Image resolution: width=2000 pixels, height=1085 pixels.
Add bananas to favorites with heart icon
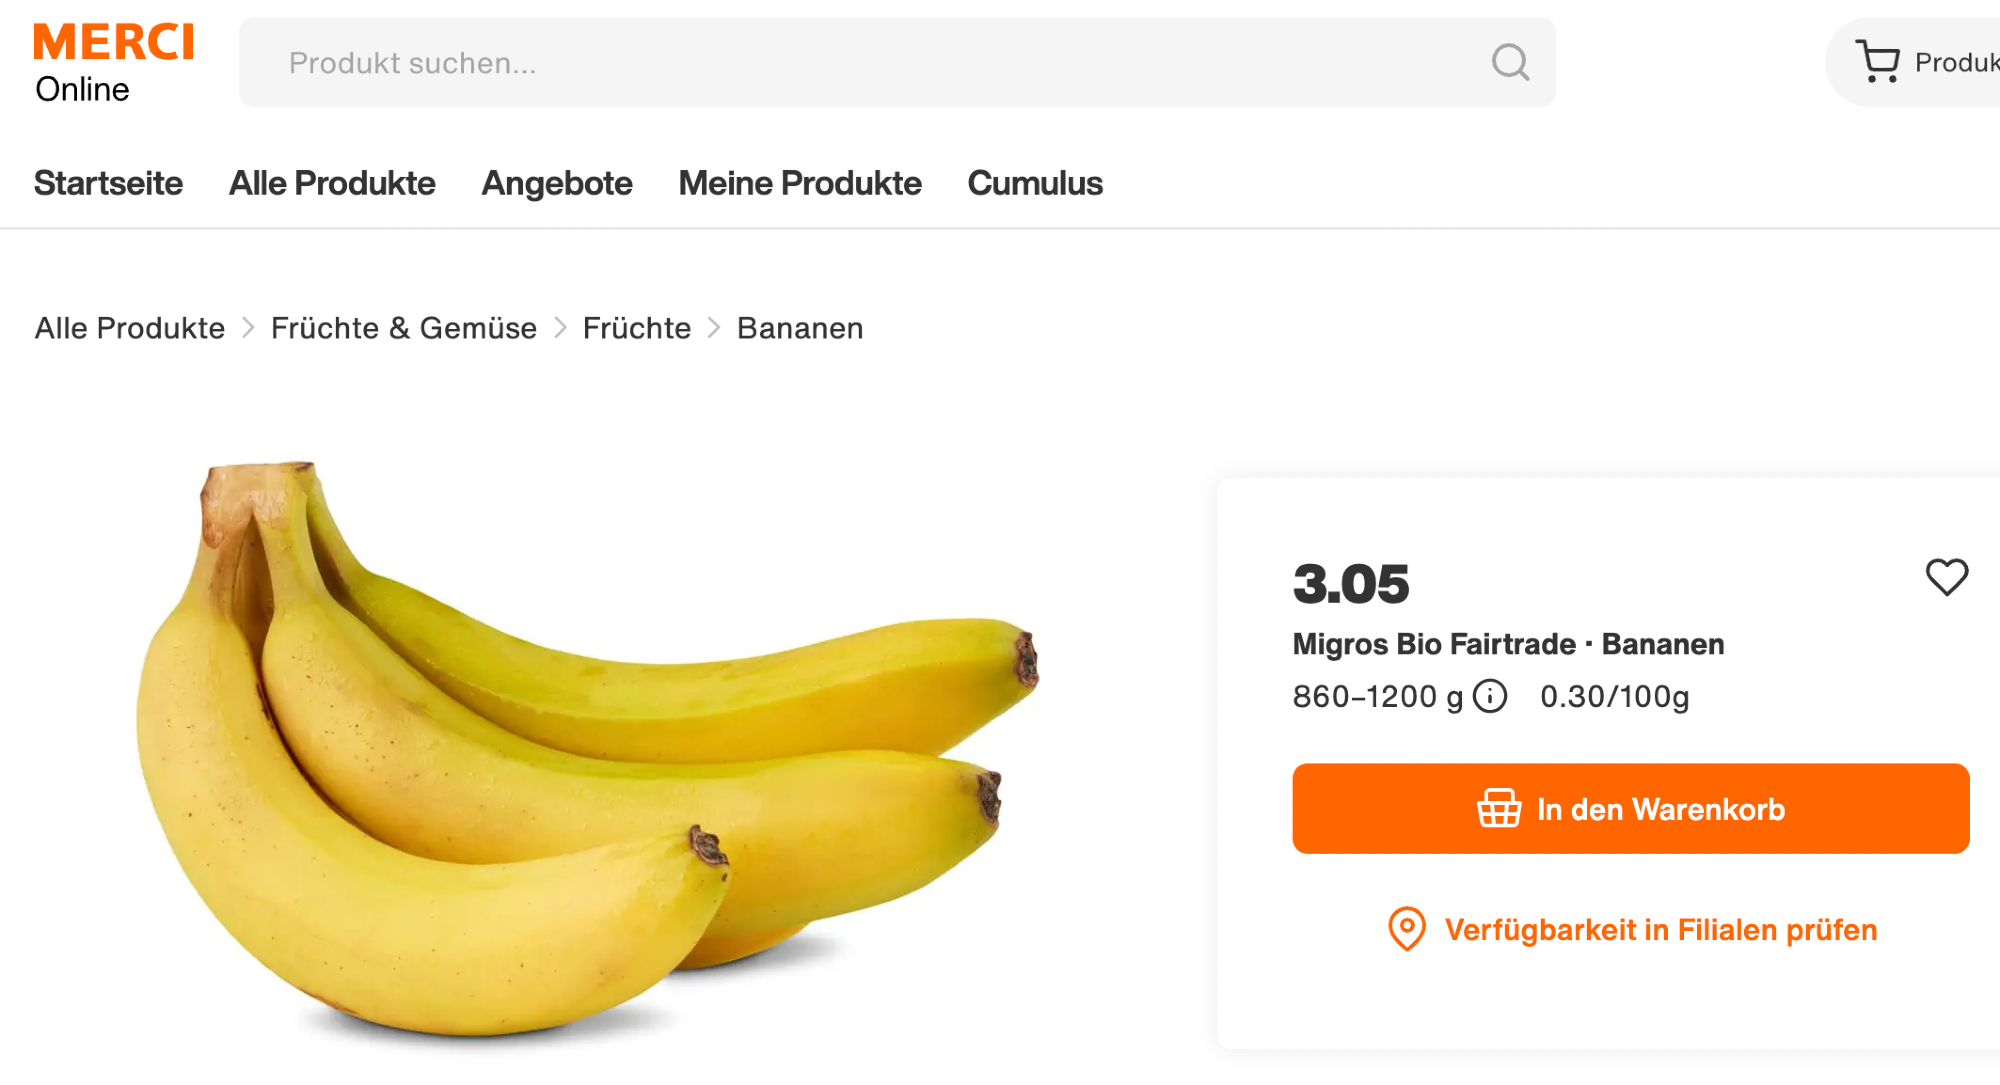click(x=1946, y=577)
